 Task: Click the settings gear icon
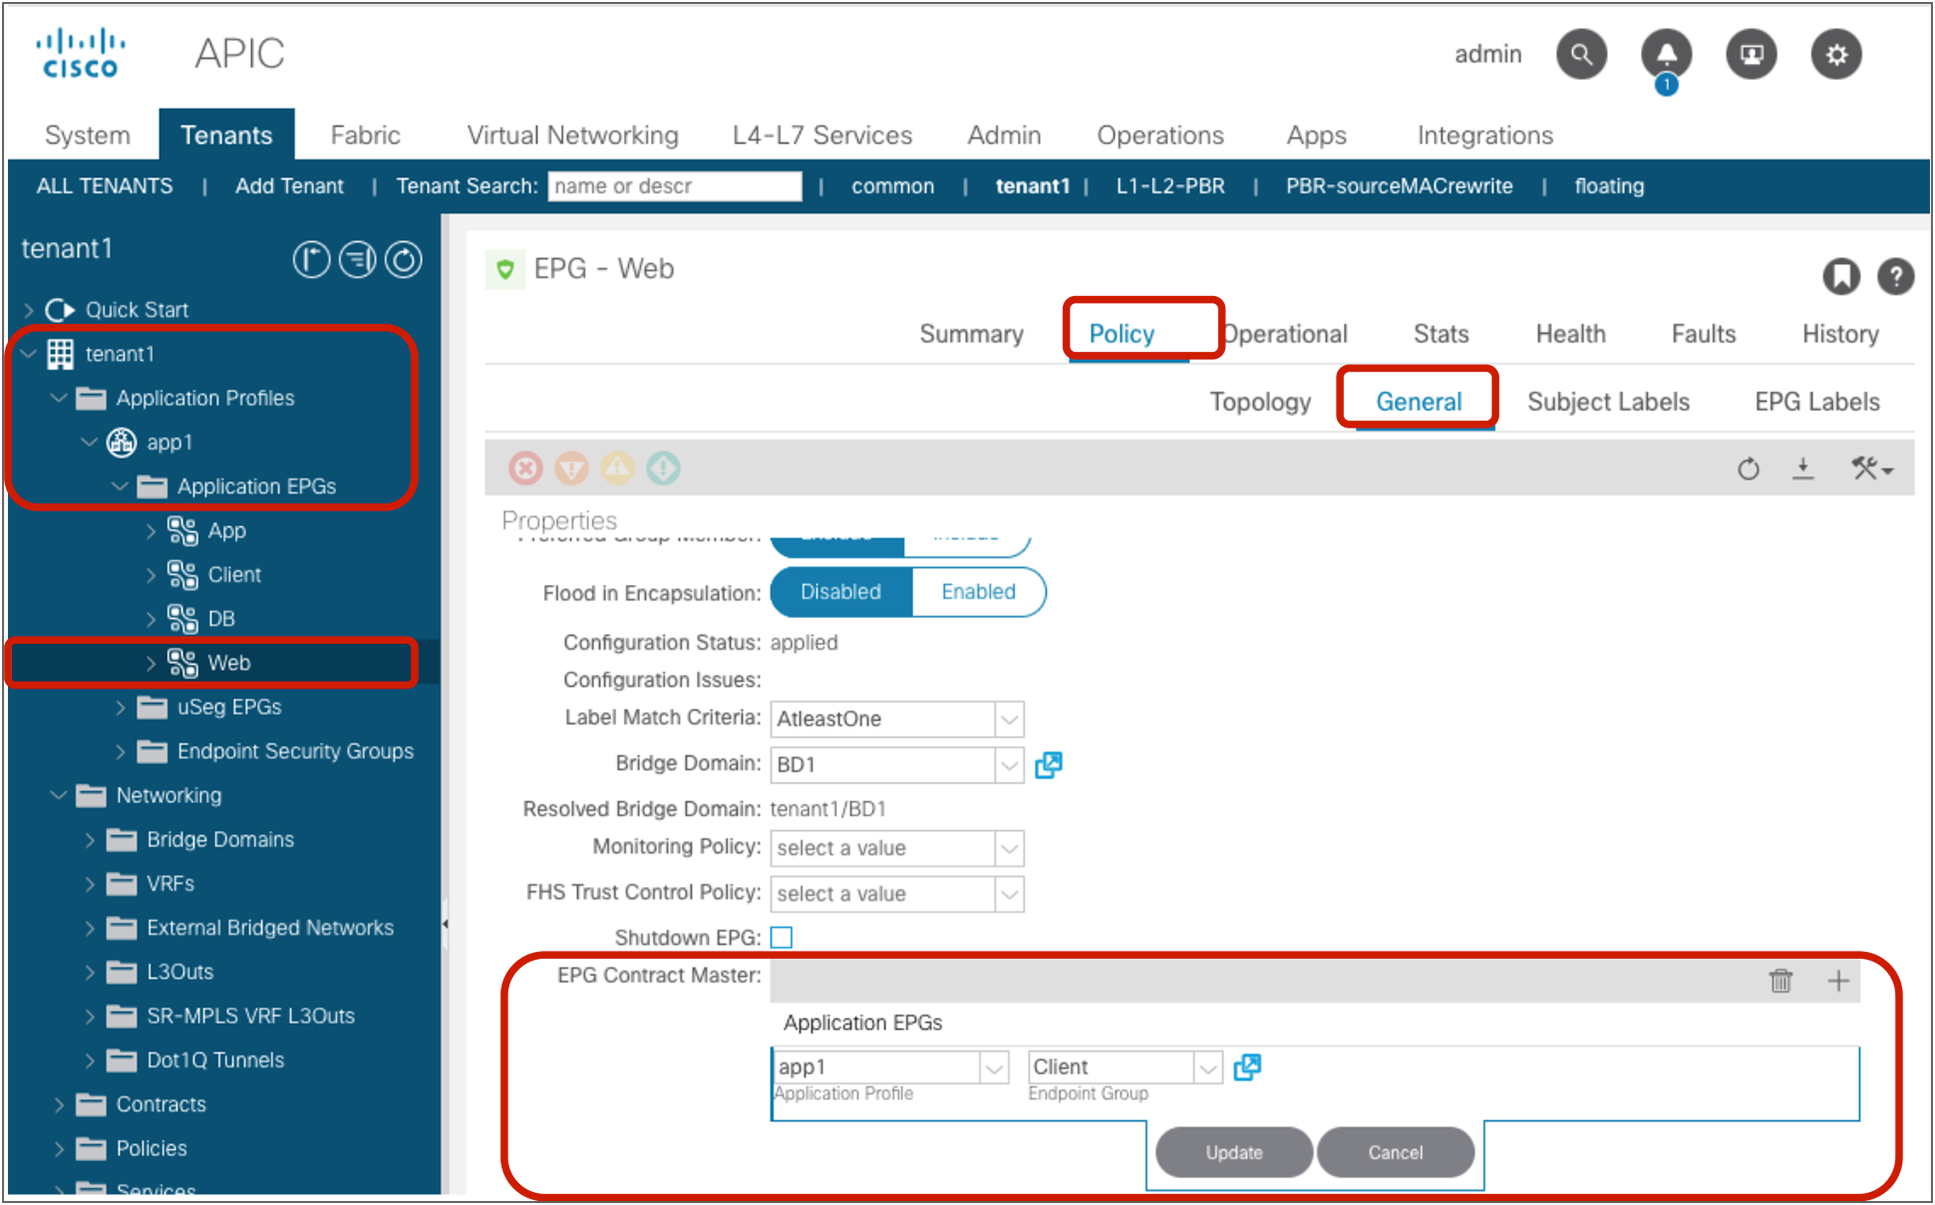(1836, 54)
